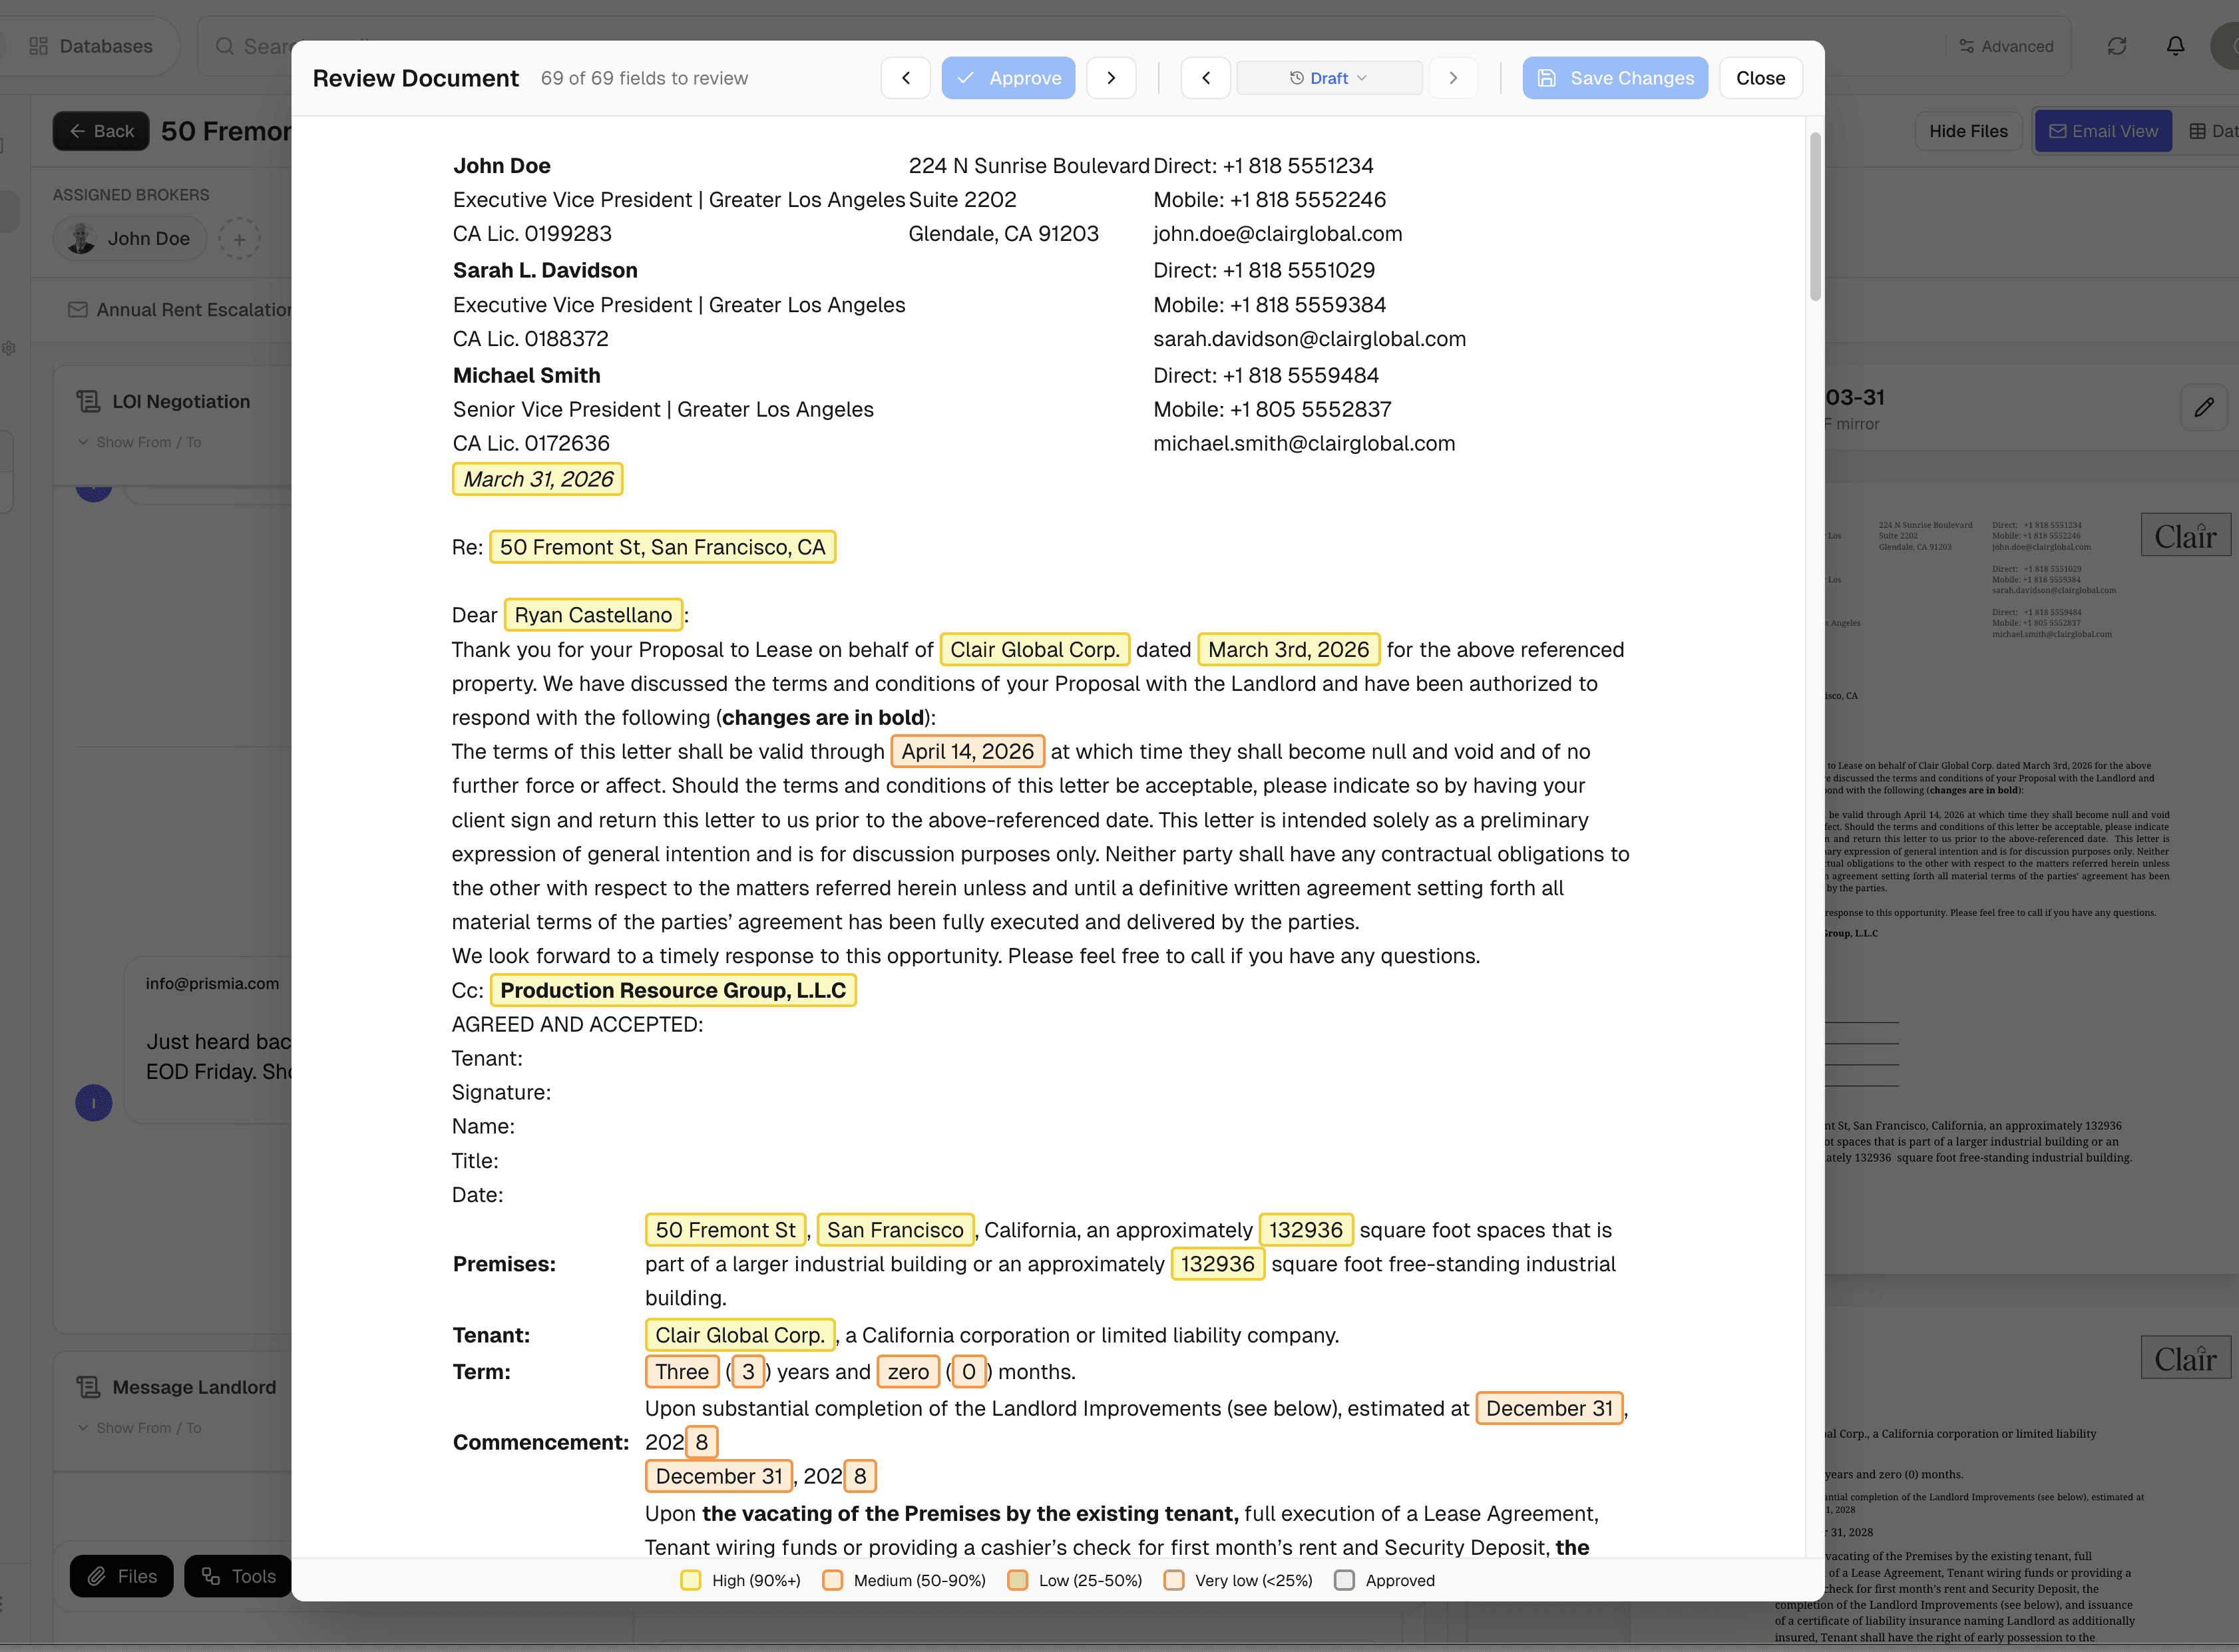Toggle the Low (25-50%) color swatch
2239x1652 pixels.
click(x=1017, y=1580)
